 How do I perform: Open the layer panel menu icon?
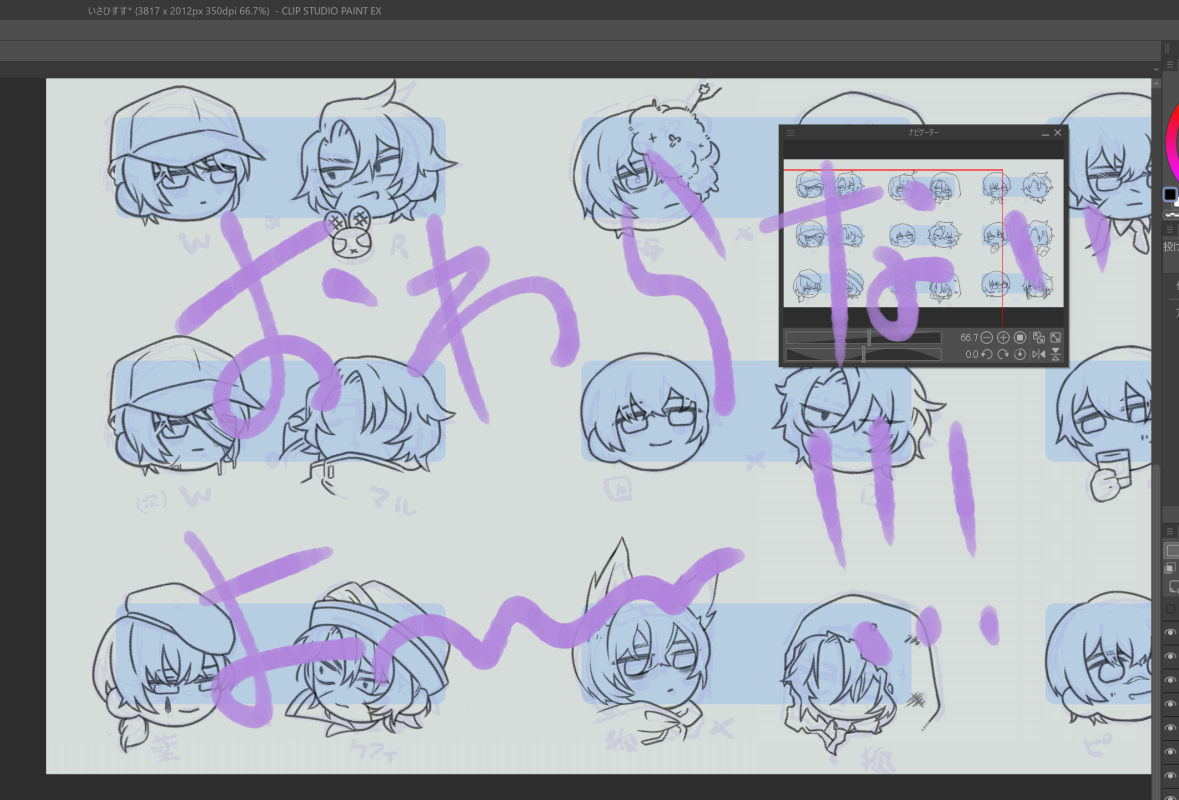1170,530
